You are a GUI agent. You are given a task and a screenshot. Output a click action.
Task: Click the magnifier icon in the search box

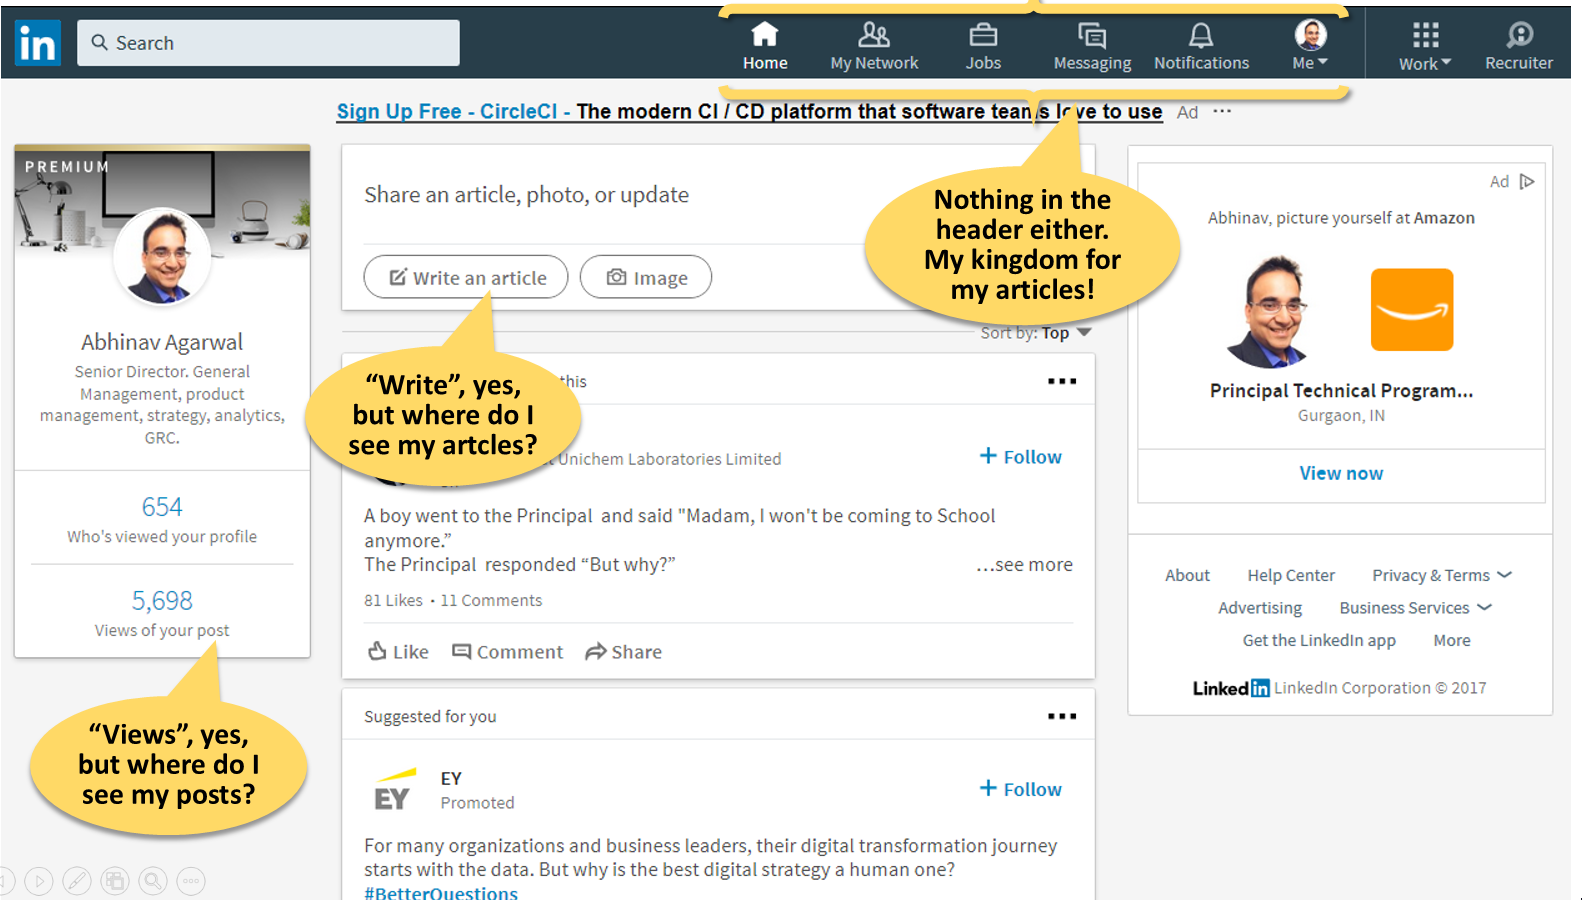(99, 43)
